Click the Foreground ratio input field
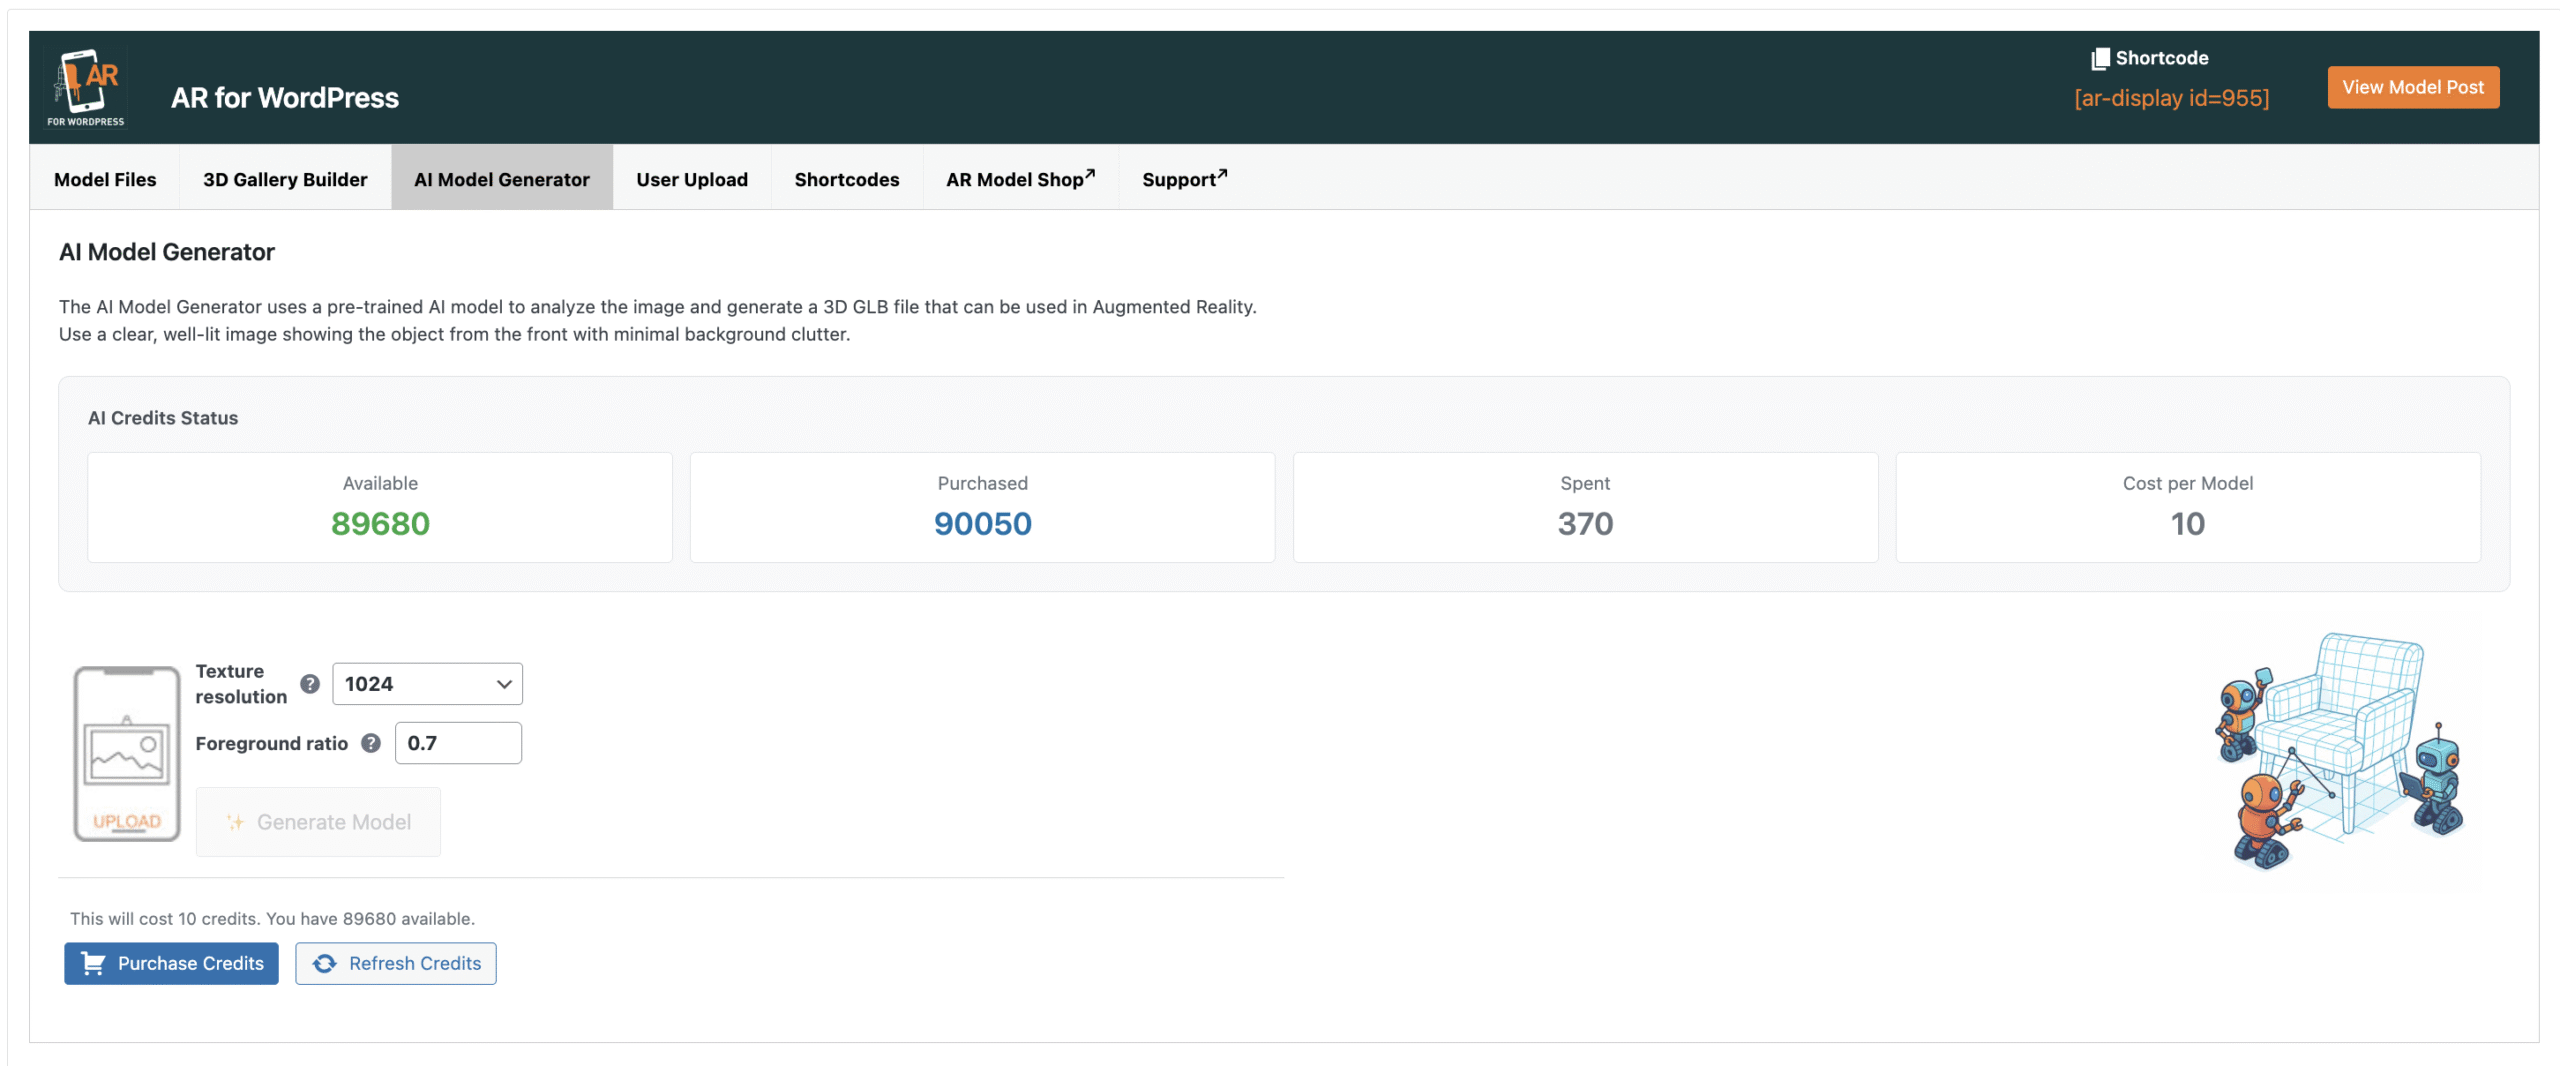2560x1066 pixels. tap(458, 743)
